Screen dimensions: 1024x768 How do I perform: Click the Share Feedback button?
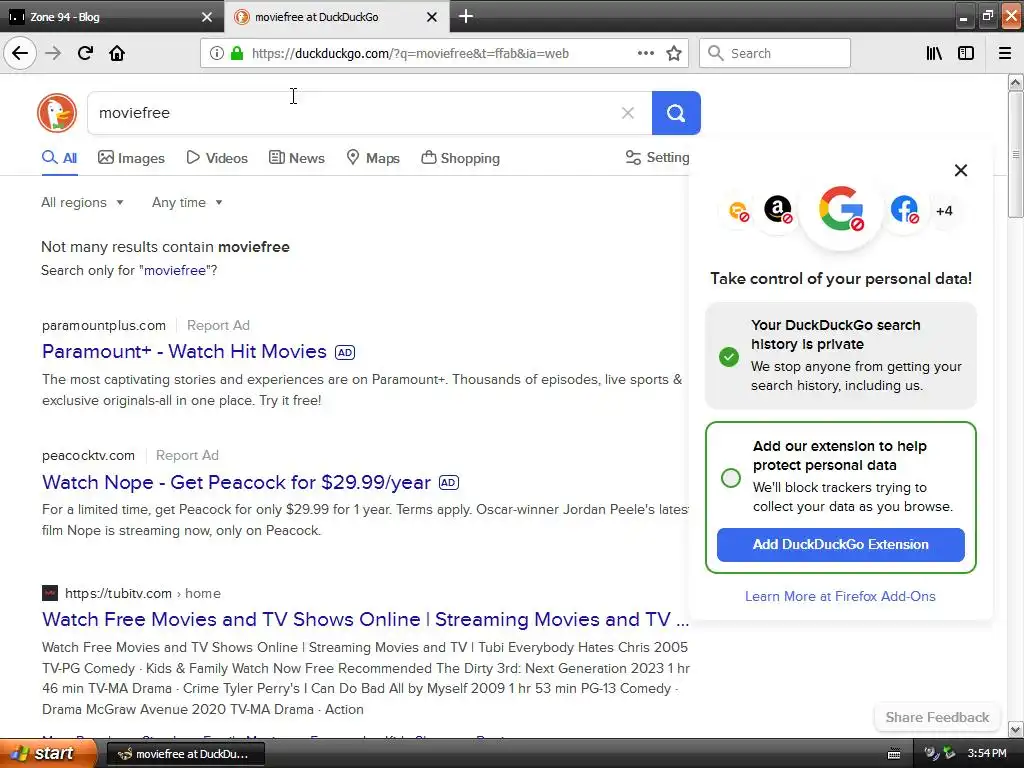click(x=937, y=717)
